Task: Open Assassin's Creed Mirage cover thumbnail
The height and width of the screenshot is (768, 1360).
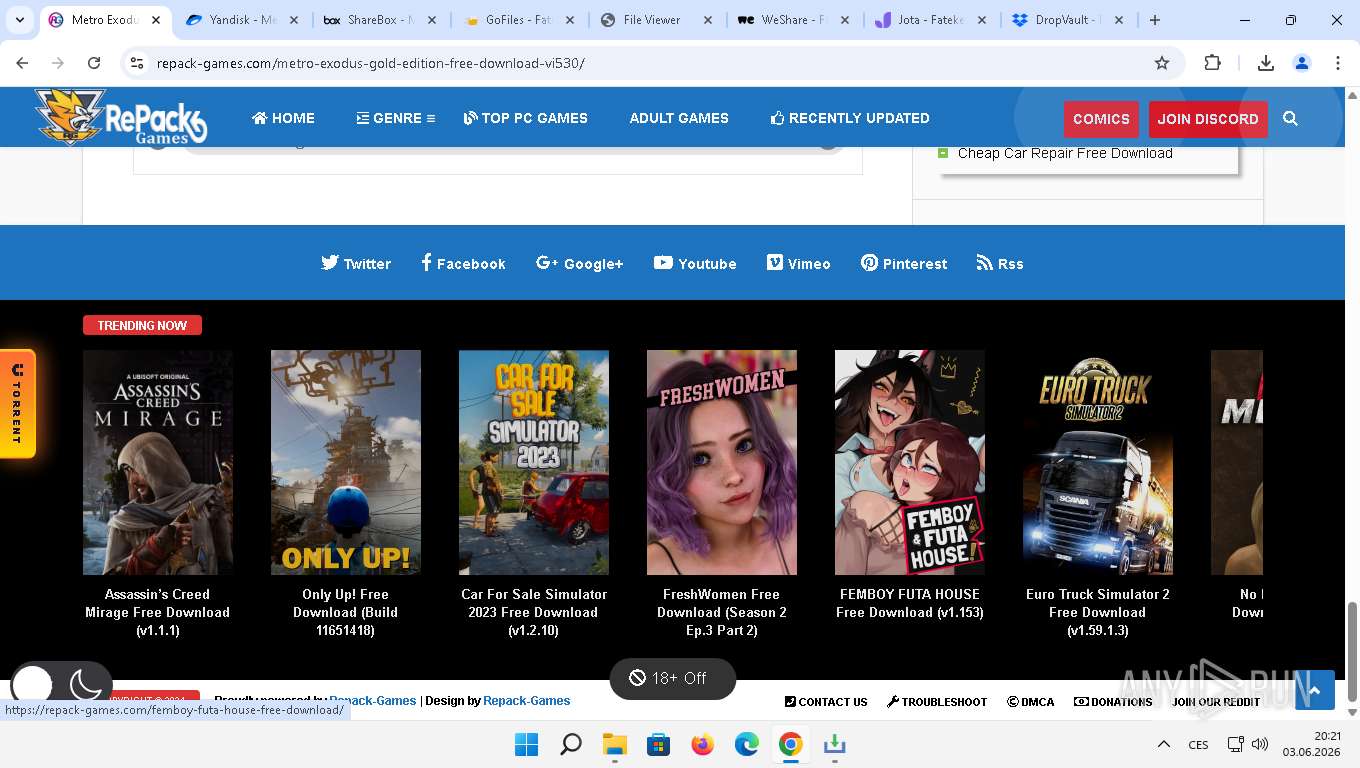Action: tap(158, 462)
